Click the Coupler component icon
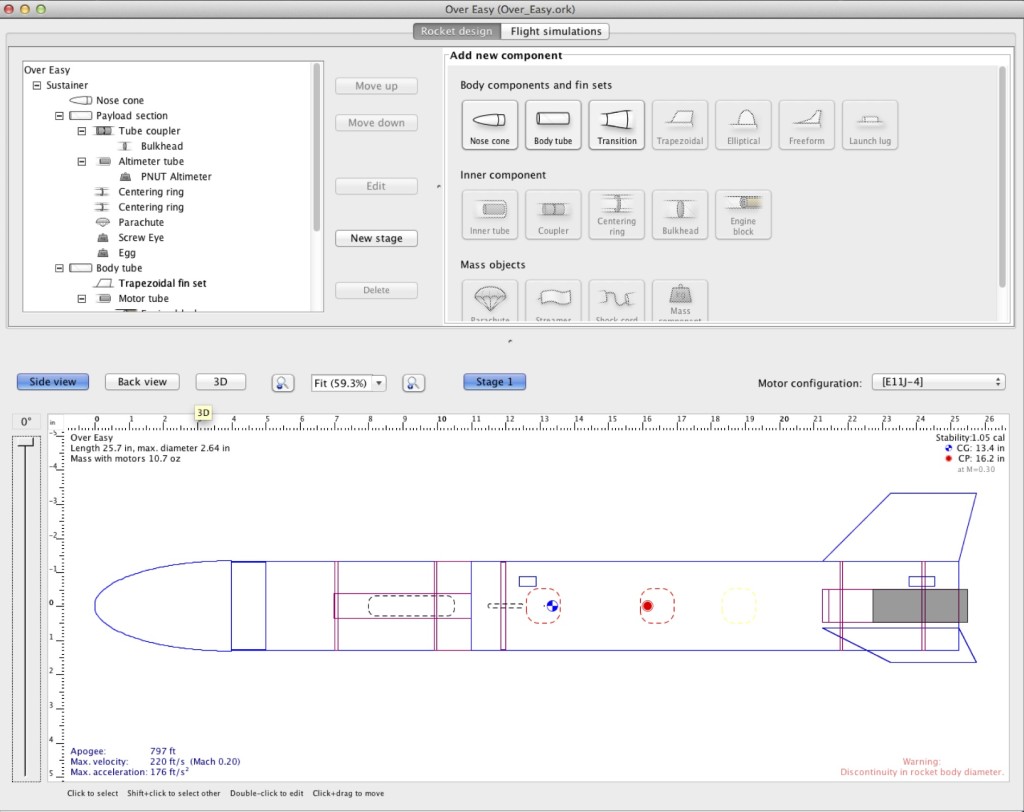Image resolution: width=1024 pixels, height=812 pixels. (x=553, y=215)
